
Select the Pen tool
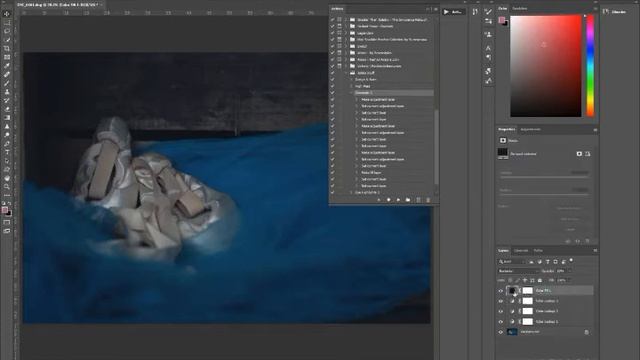point(7,144)
